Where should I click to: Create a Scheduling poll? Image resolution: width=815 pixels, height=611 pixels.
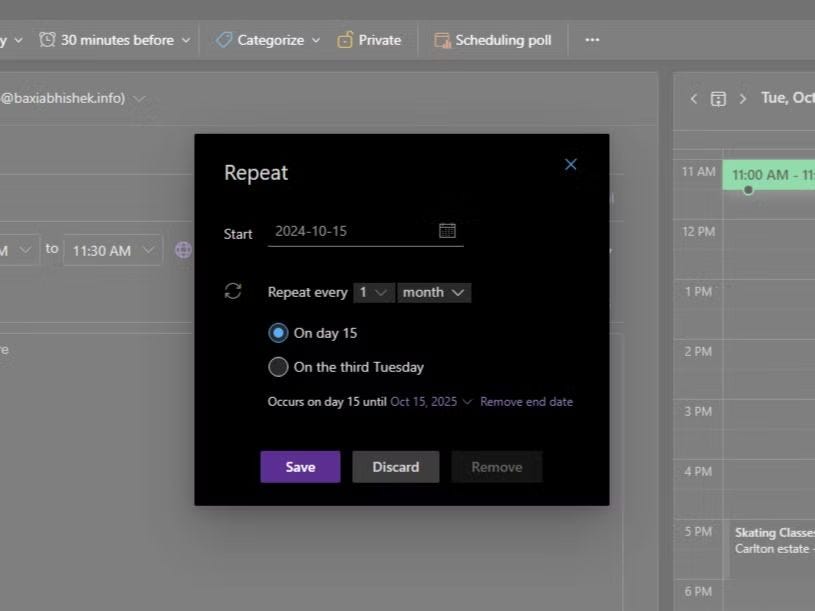[493, 40]
